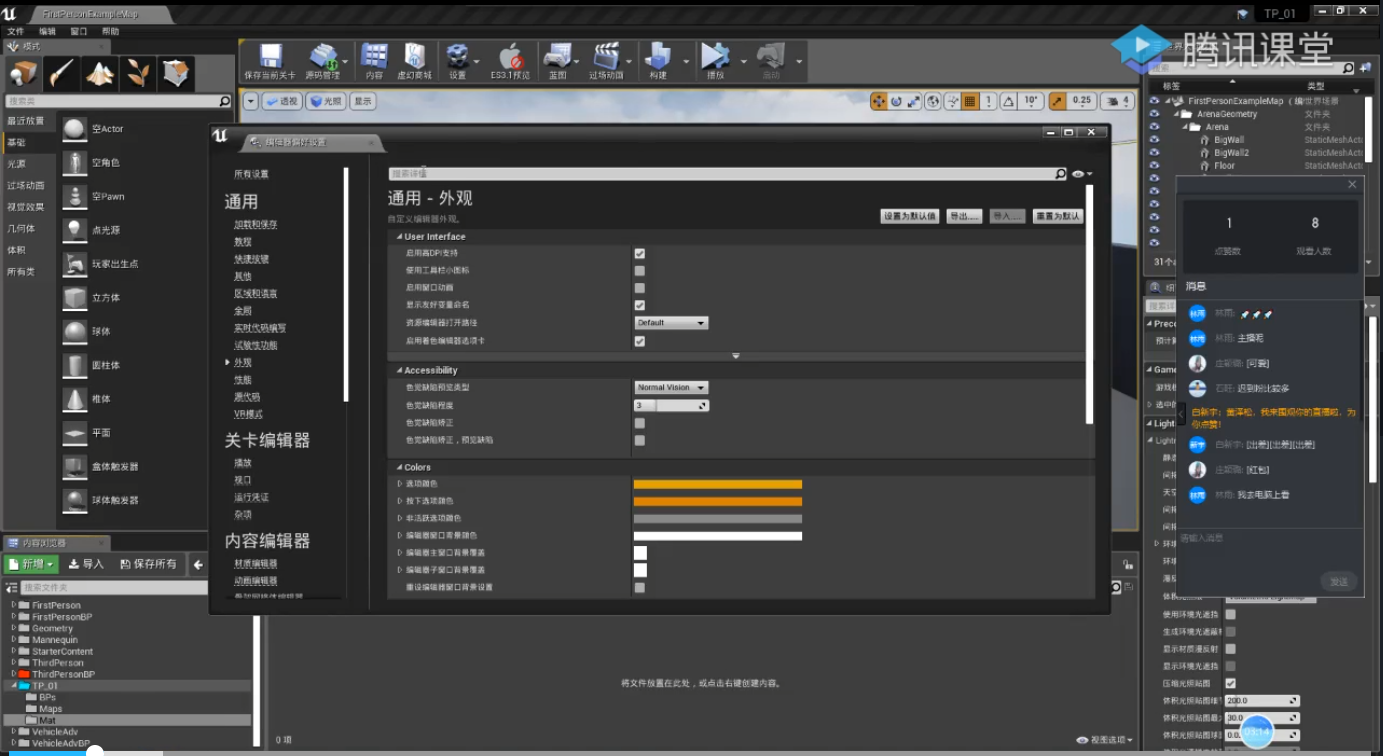Select the Paint brush mode icon
Viewport: 1383px width, 756px height.
pos(61,73)
